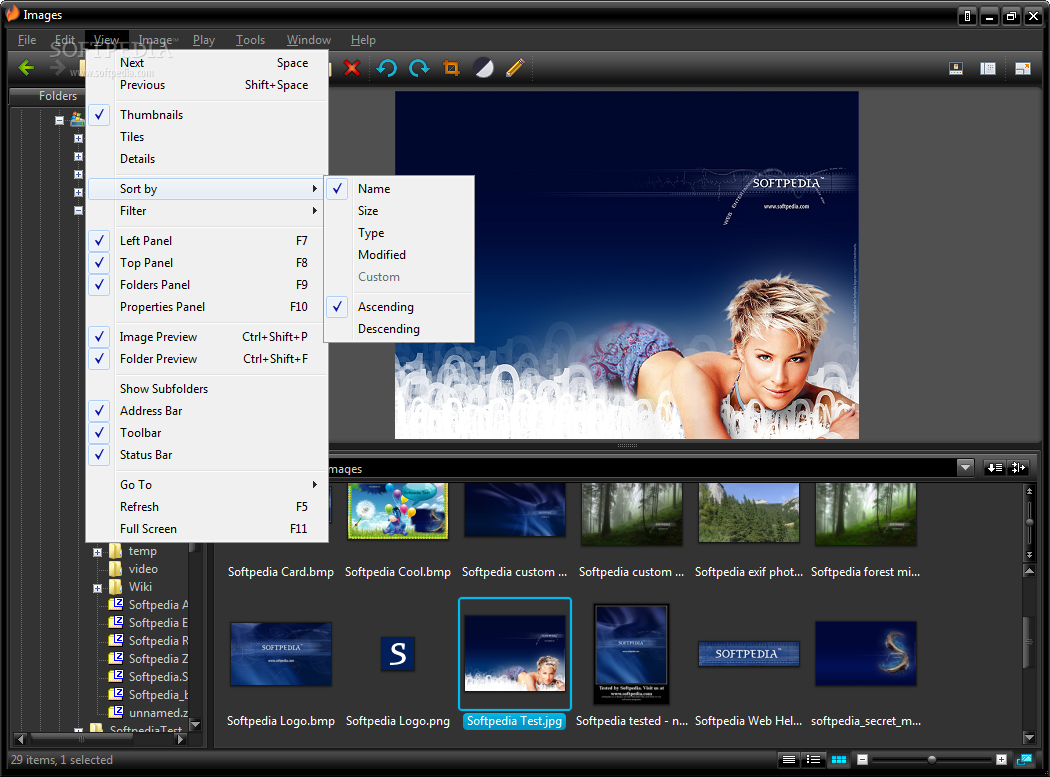Viewport: 1050px width, 777px height.
Task: Click the contrast adjust half-moon icon
Action: (483, 68)
